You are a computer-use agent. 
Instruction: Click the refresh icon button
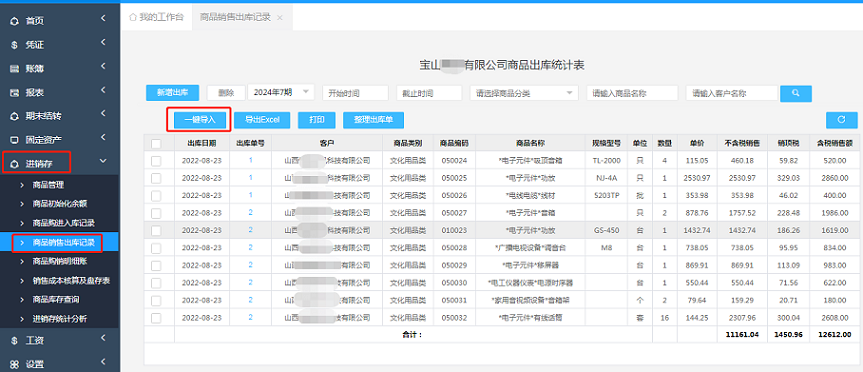pyautogui.click(x=841, y=119)
